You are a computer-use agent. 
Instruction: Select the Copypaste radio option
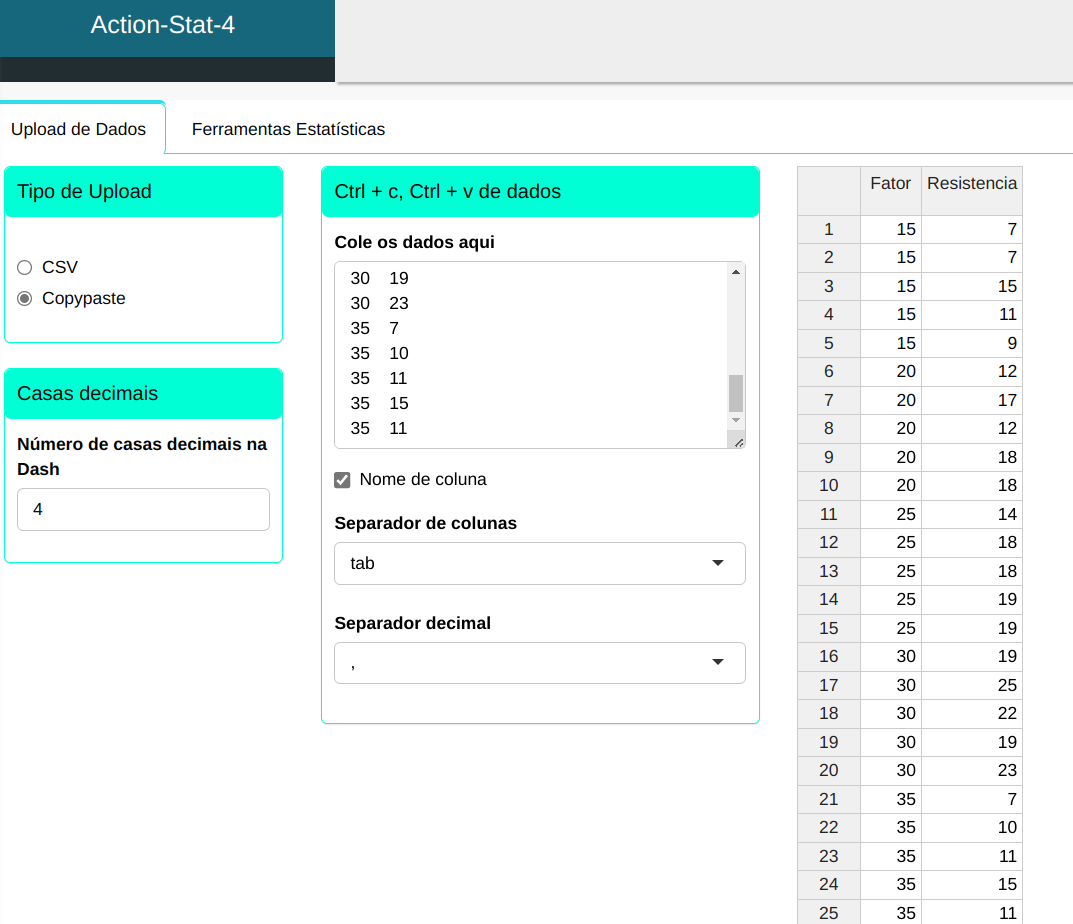click(25, 298)
